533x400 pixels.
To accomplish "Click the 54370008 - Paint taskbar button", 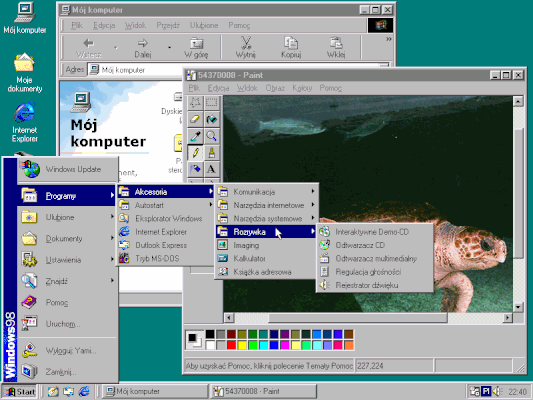I will pos(263,392).
